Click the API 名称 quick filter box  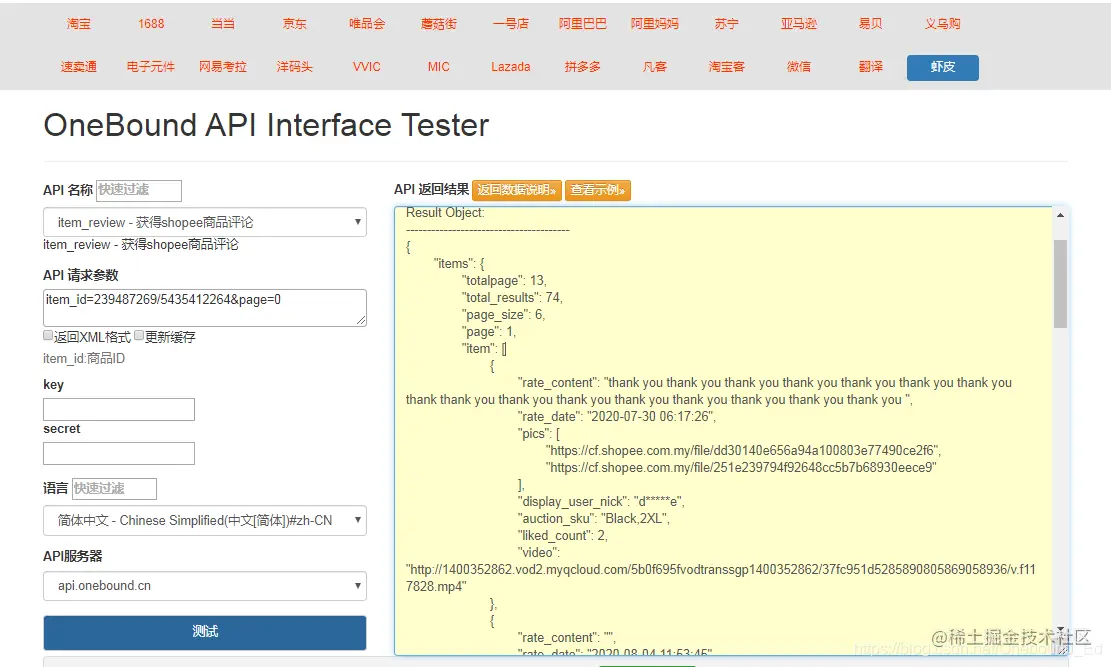(x=139, y=190)
